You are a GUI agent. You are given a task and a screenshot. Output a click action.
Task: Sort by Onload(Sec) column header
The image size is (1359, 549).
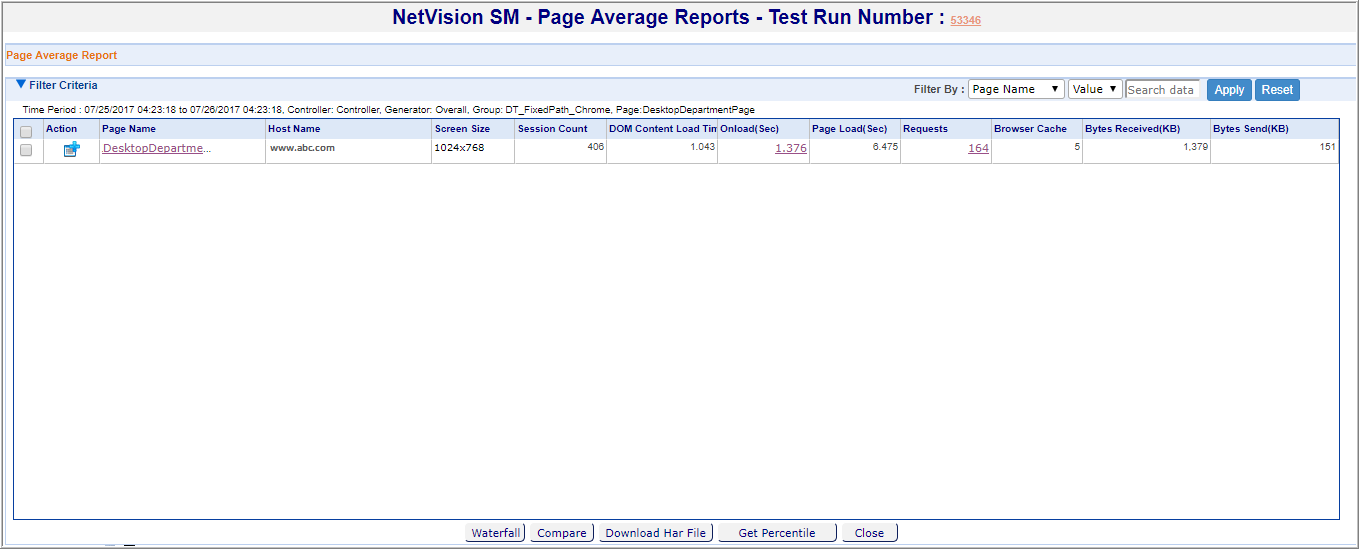pos(763,129)
